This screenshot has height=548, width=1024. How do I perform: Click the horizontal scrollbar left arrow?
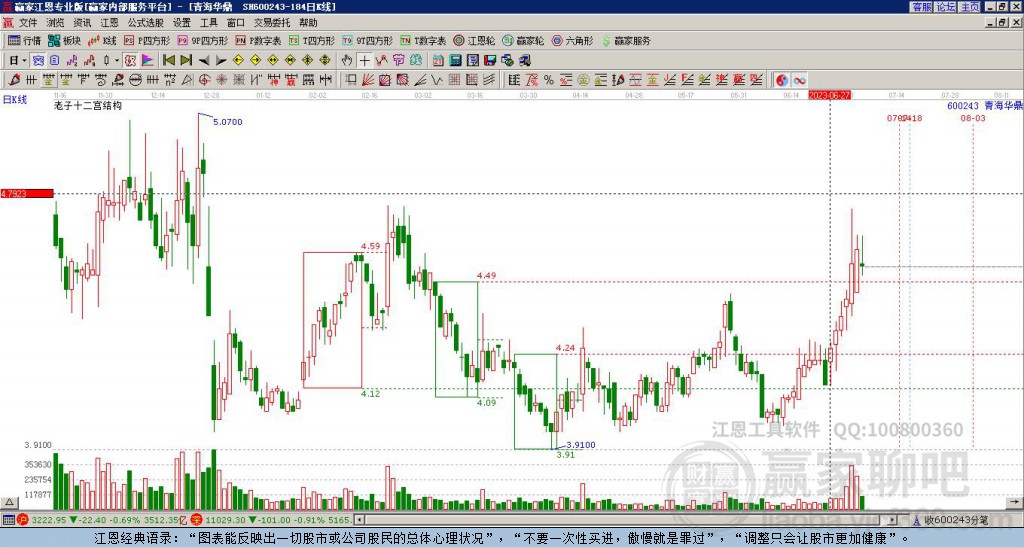click(359, 520)
